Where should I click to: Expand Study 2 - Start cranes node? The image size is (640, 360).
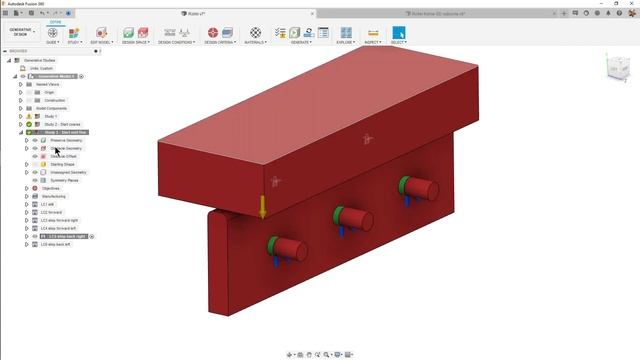pyautogui.click(x=21, y=124)
